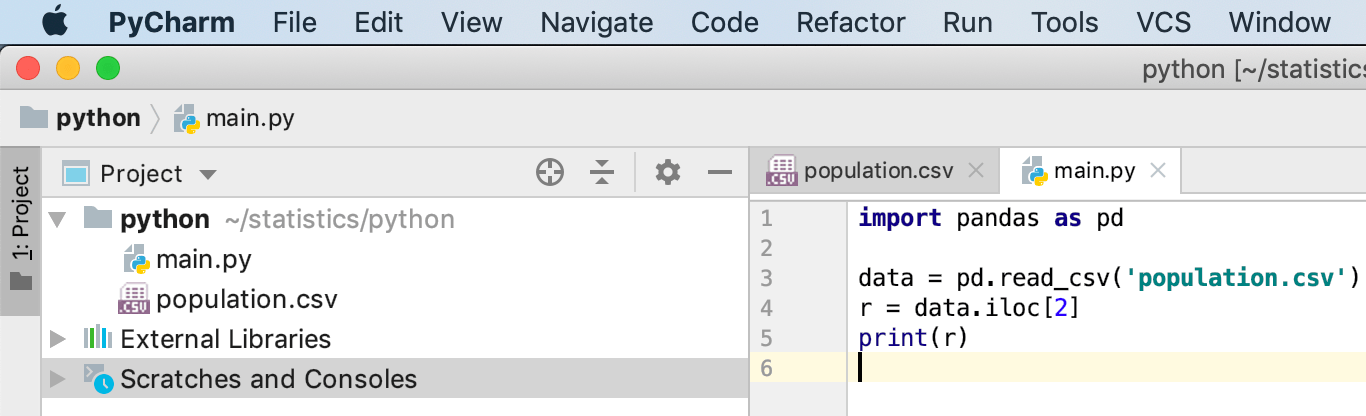Click main.py file icon in breadcrumb
The height and width of the screenshot is (416, 1366).
coord(186,119)
